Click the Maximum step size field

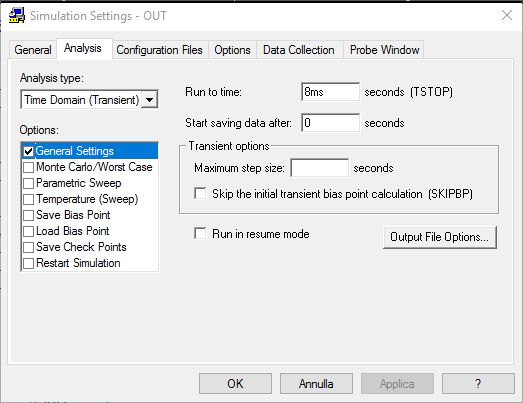tap(320, 167)
